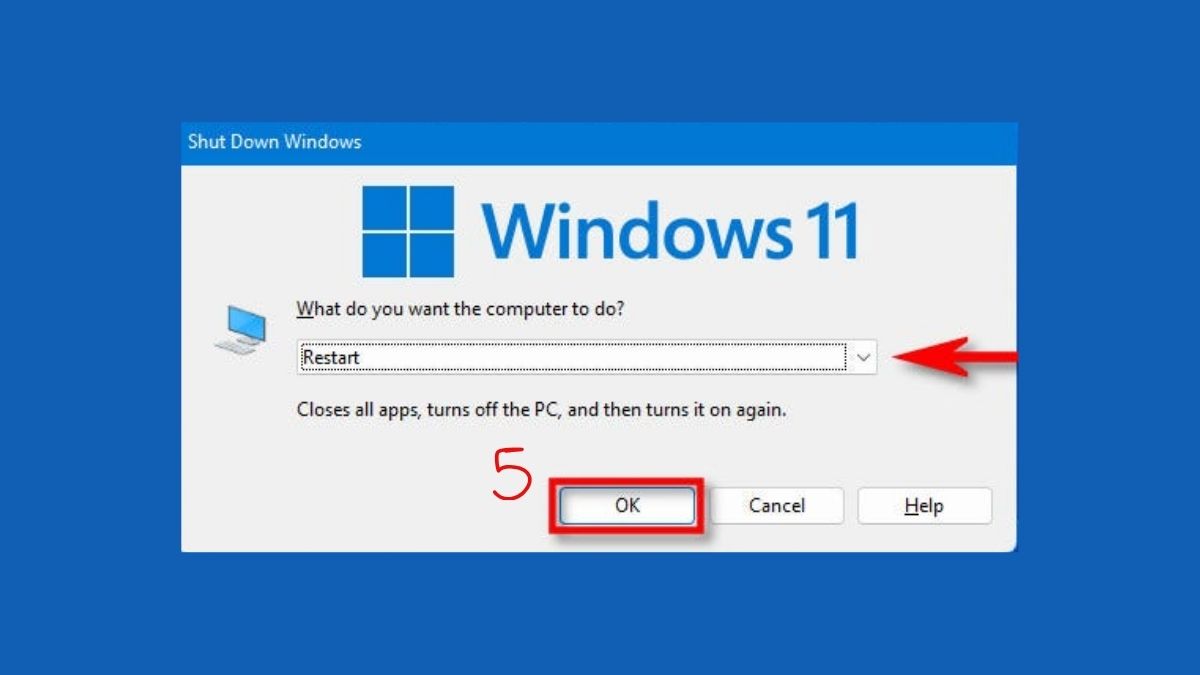Click the numeral 11 in the banner
The height and width of the screenshot is (675, 1200).
pyautogui.click(x=830, y=229)
